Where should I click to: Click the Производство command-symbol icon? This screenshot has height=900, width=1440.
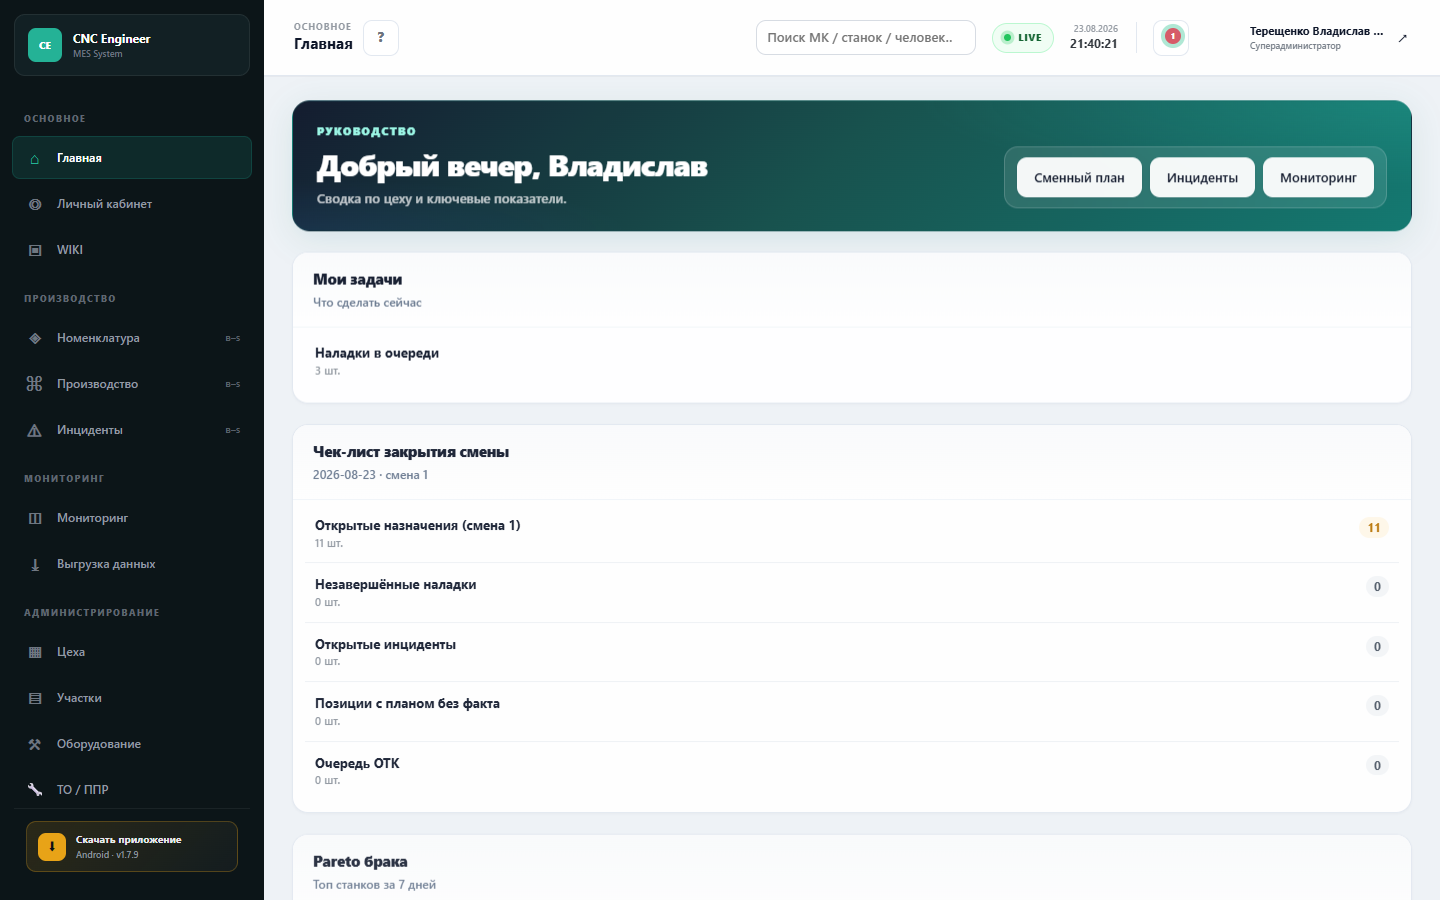(35, 384)
